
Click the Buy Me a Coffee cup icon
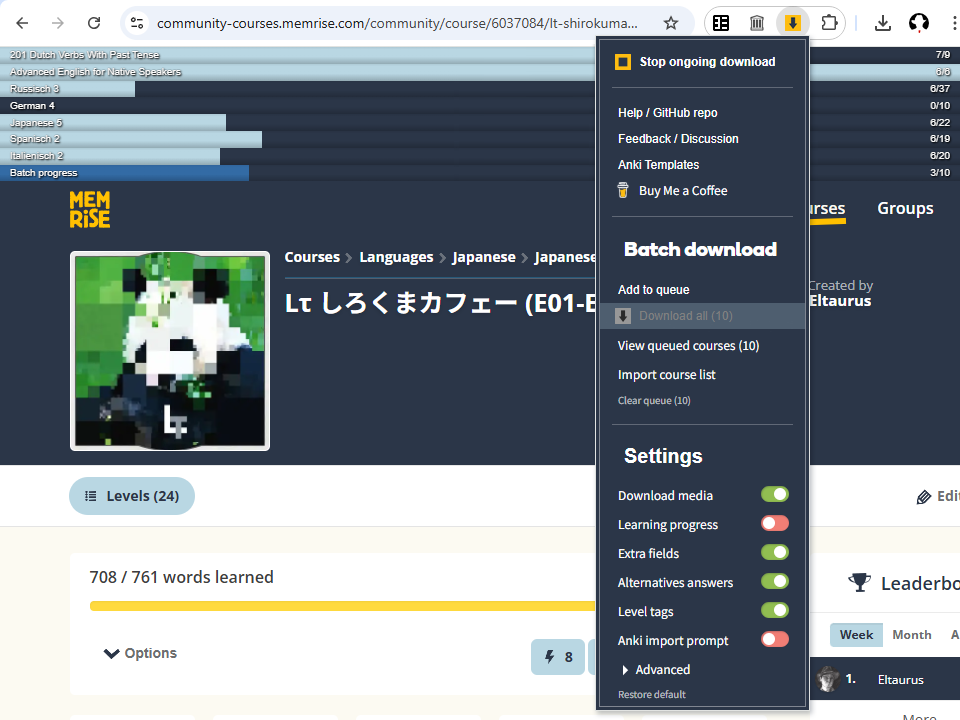click(623, 191)
